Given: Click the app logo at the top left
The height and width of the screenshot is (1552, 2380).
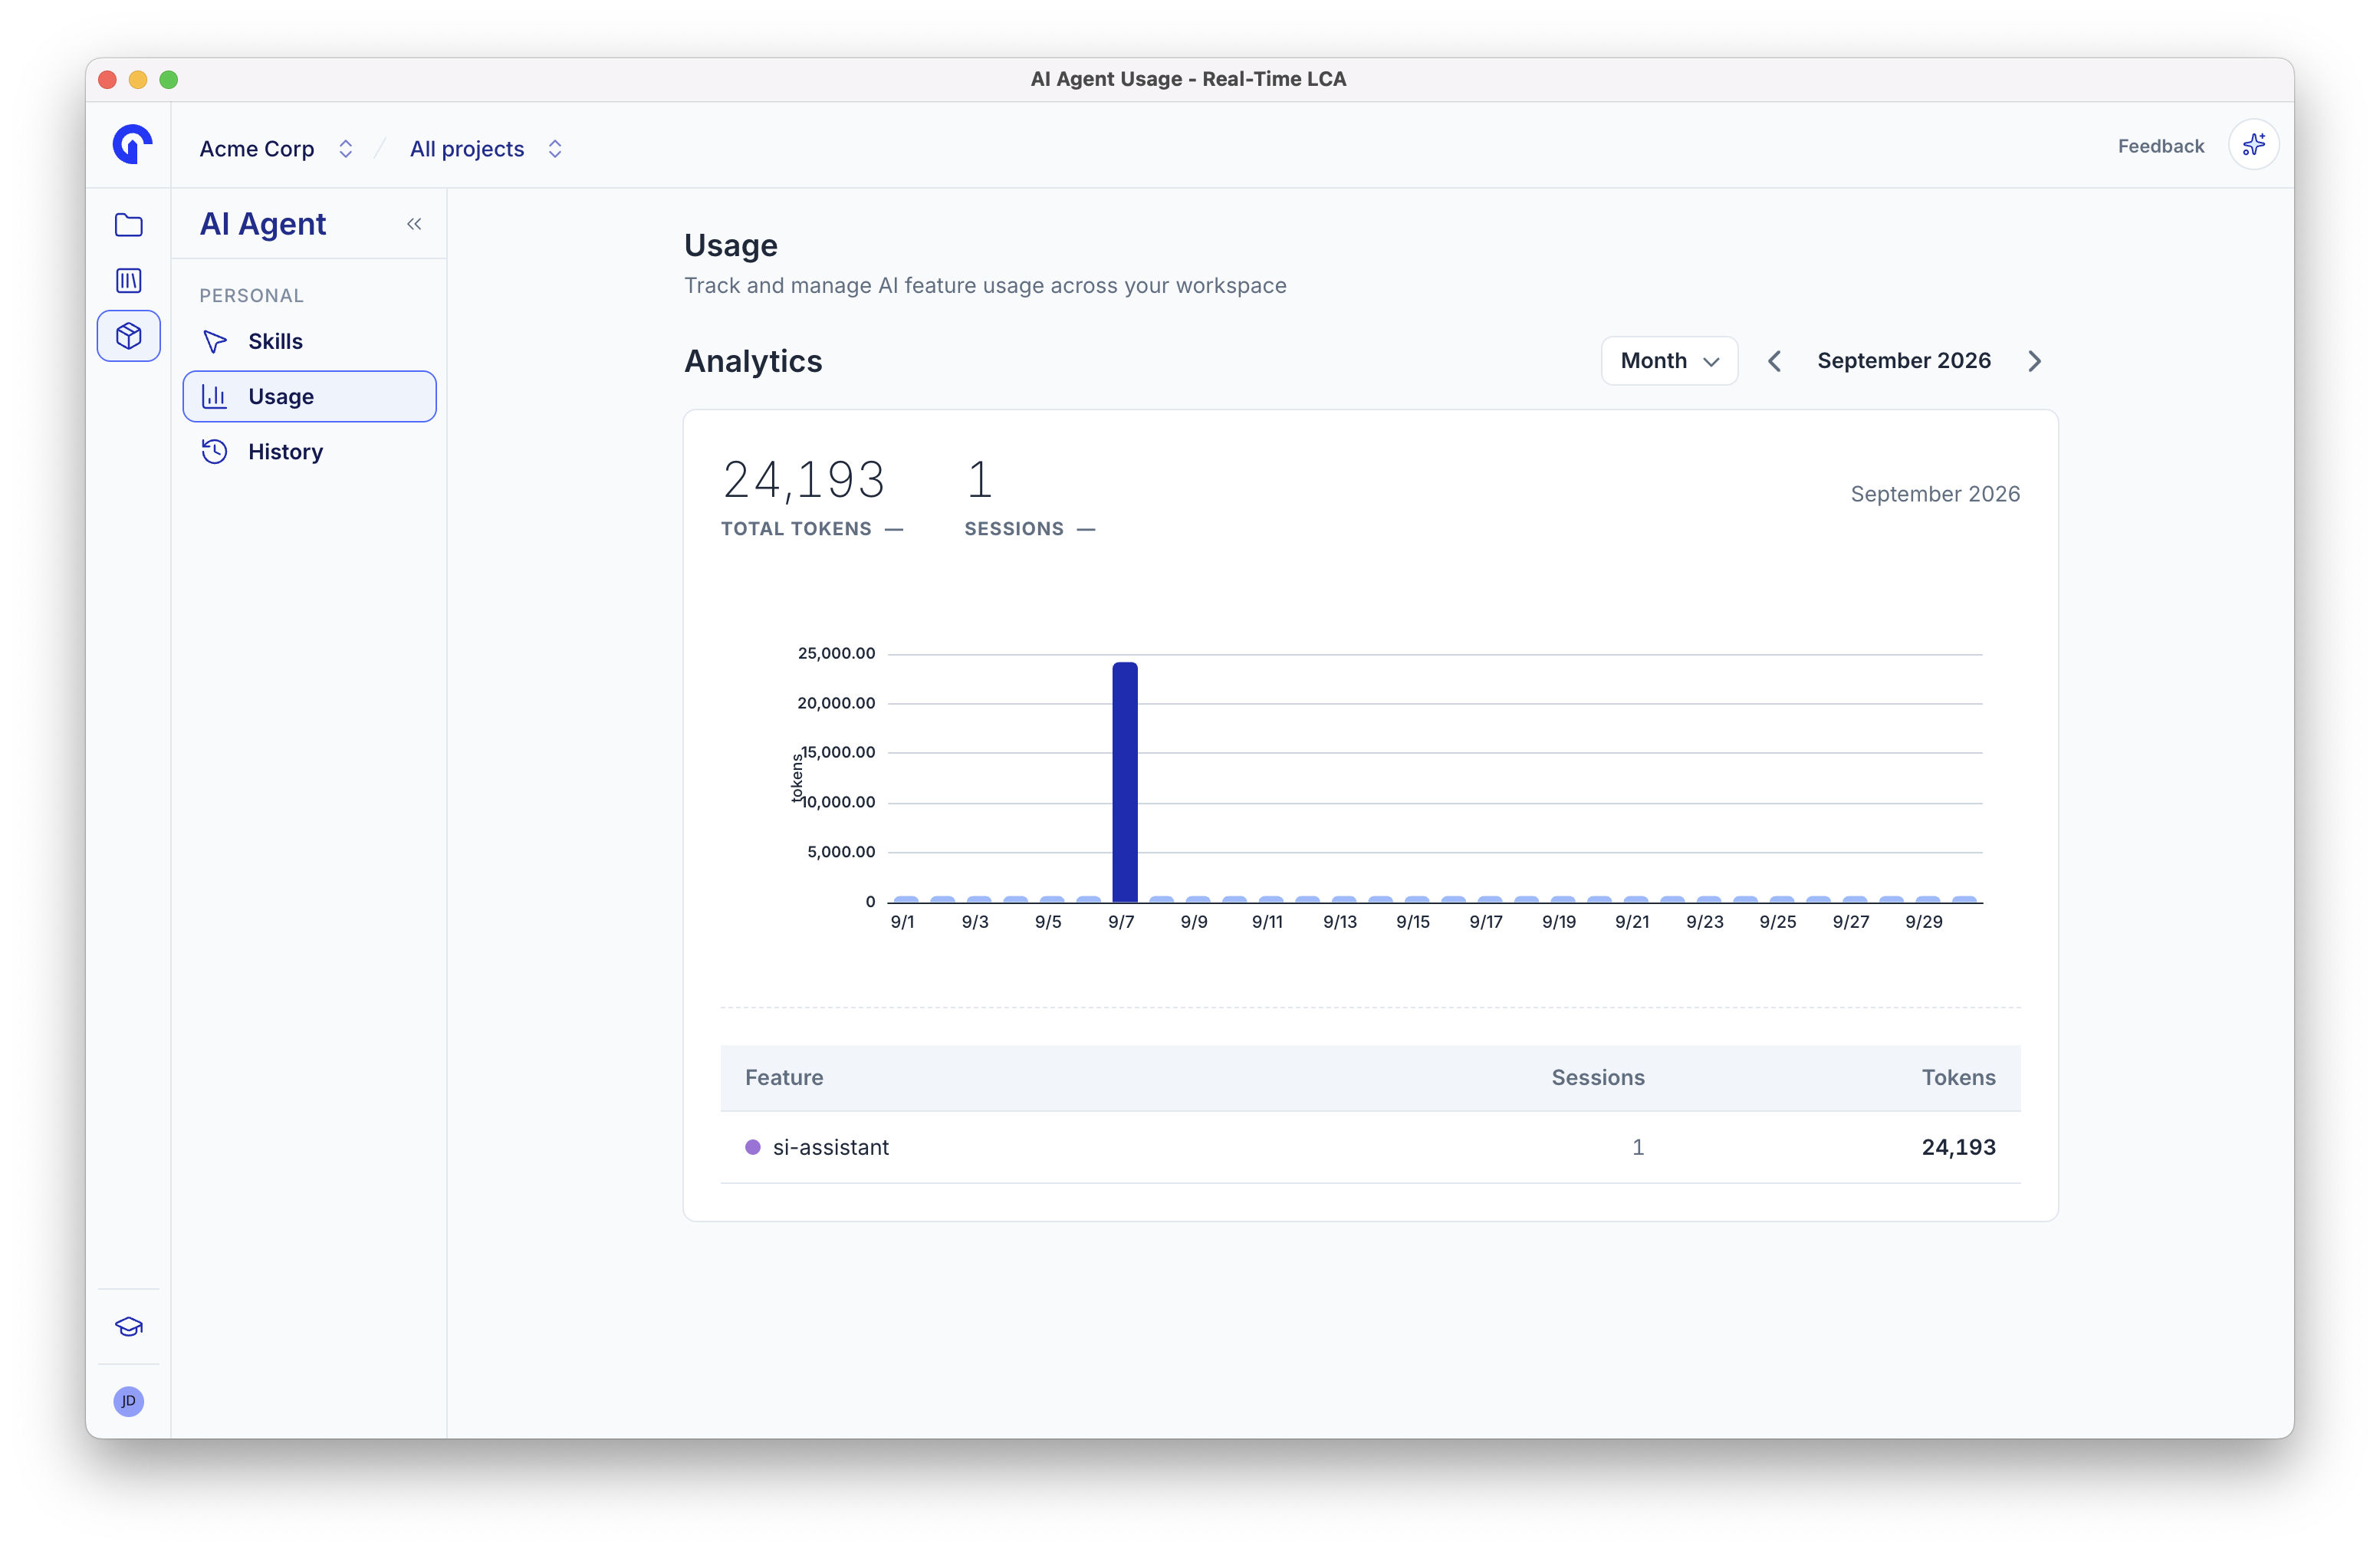Looking at the screenshot, I should coord(131,145).
